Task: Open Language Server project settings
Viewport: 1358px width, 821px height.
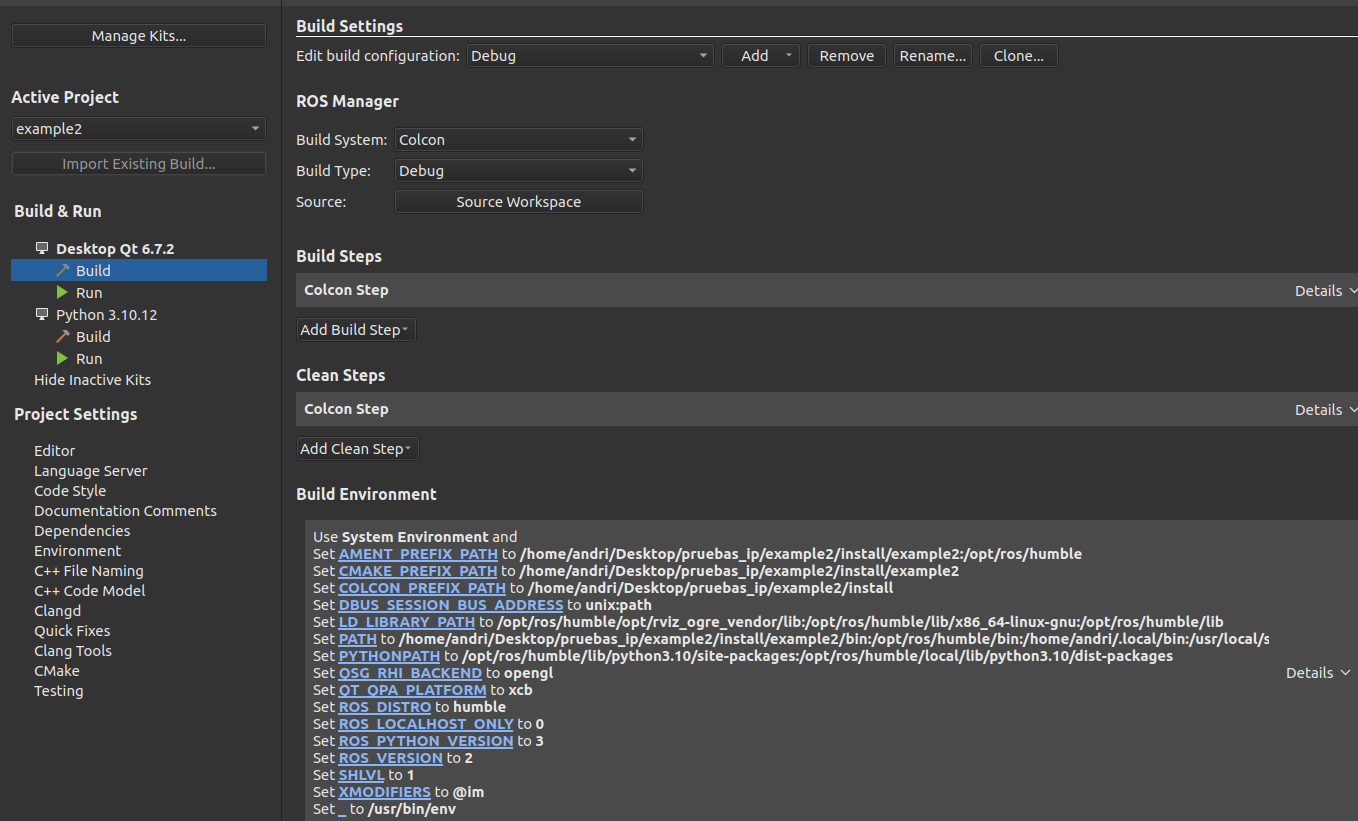Action: click(x=90, y=471)
